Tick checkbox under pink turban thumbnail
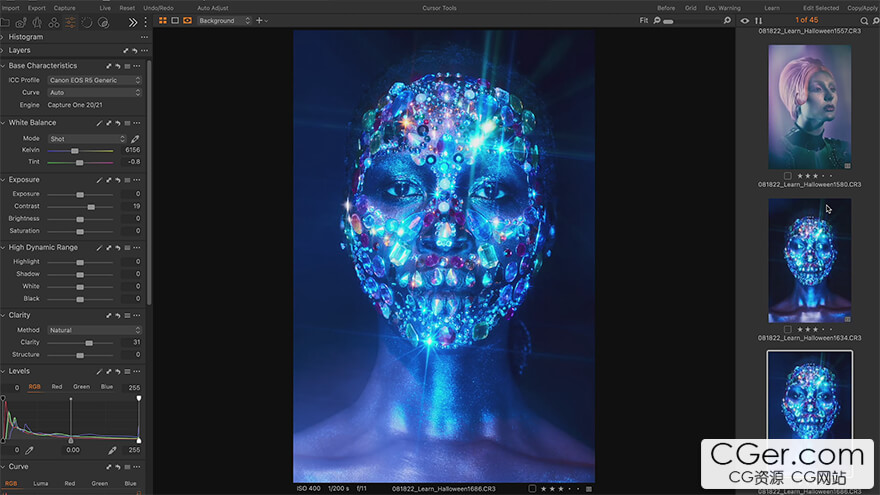Image resolution: width=880 pixels, height=495 pixels. [x=787, y=176]
